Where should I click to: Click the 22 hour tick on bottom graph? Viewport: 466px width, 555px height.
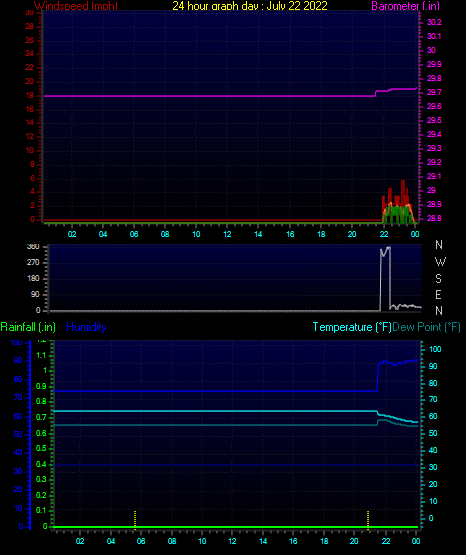(x=386, y=541)
